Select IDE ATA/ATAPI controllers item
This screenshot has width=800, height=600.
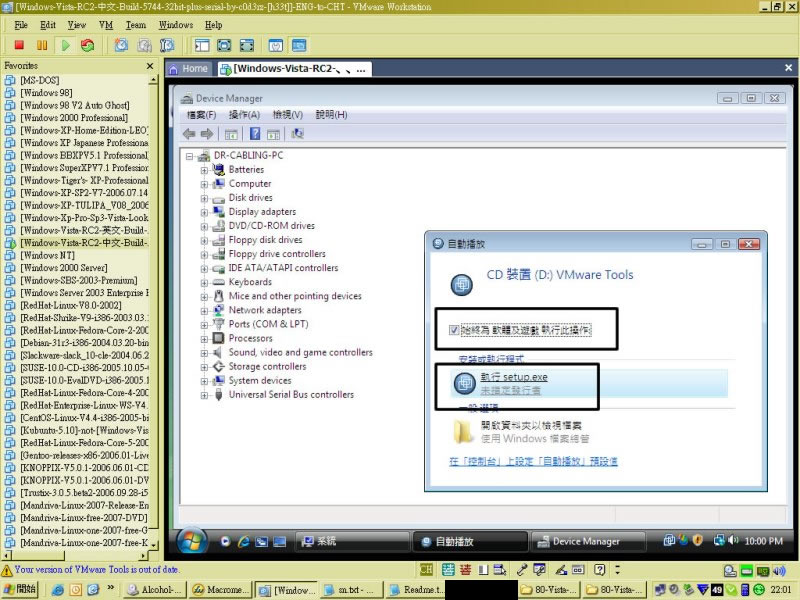tap(283, 268)
